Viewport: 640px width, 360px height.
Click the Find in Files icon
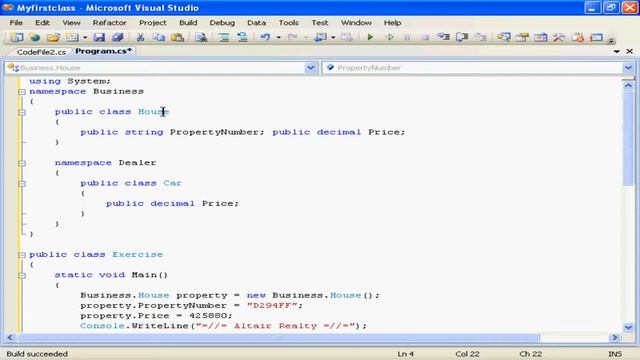(x=201, y=38)
